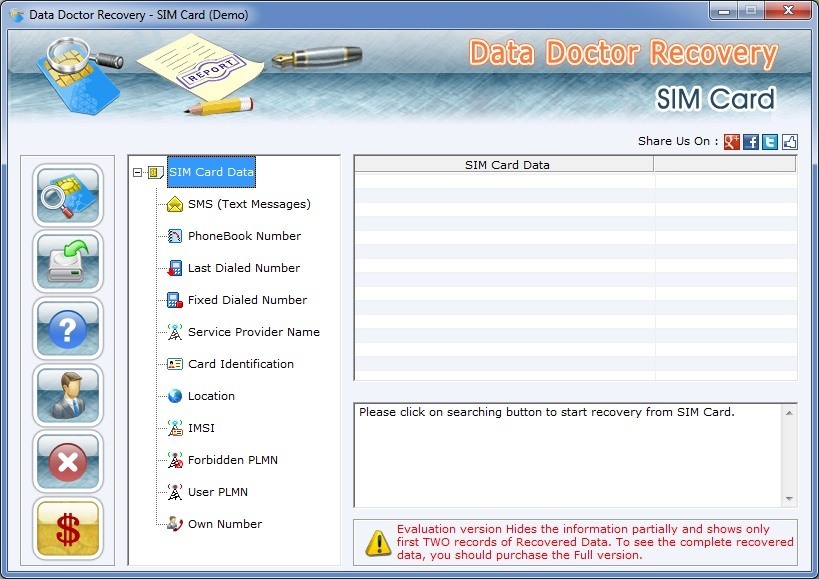Select Own Number in the tree
The height and width of the screenshot is (579, 819).
[224, 524]
